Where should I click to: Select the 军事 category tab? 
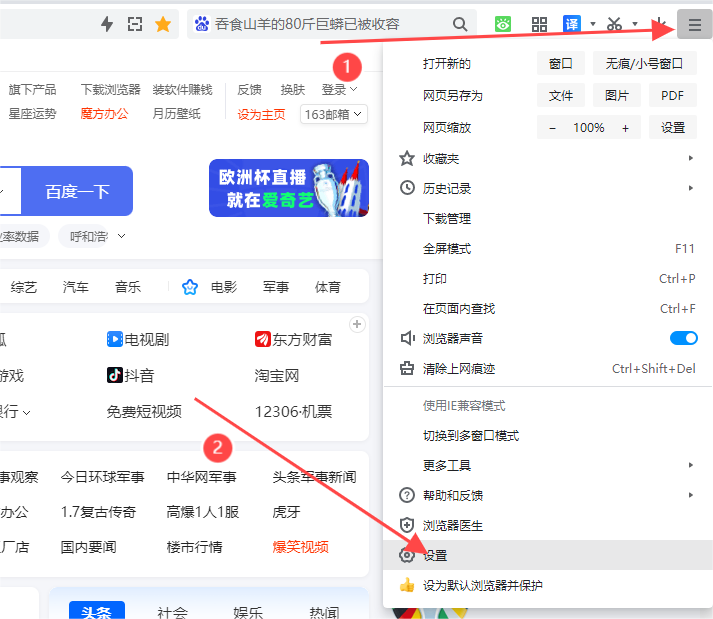(276, 287)
